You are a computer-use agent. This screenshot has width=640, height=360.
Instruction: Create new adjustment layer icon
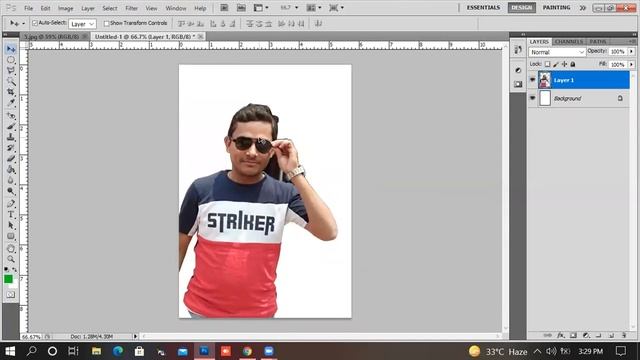[x=586, y=335]
